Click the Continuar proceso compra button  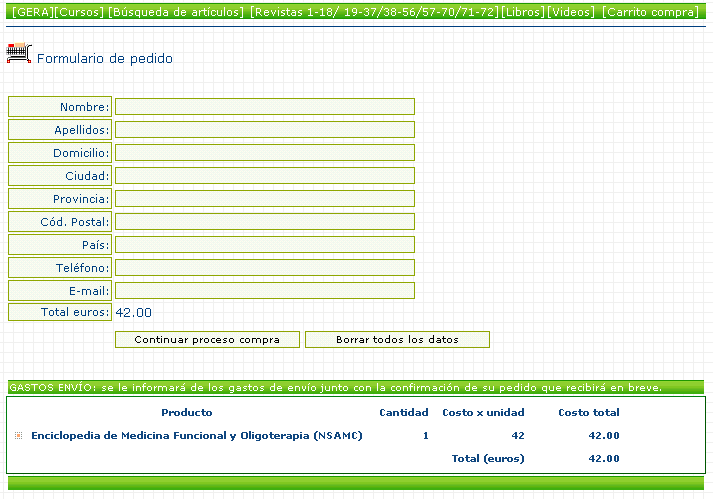(x=207, y=340)
